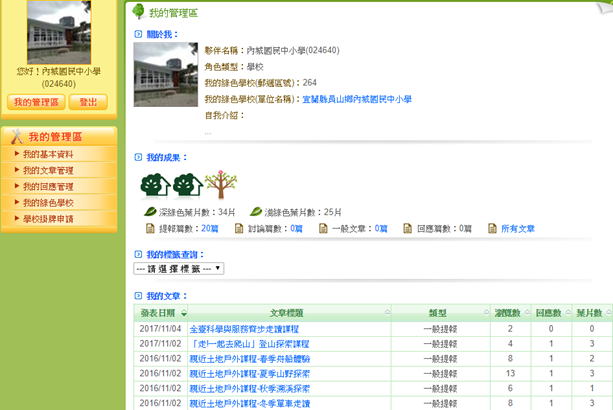Click the crossed tools icon in sidebar header
The width and height of the screenshot is (613, 410).
tap(15, 137)
